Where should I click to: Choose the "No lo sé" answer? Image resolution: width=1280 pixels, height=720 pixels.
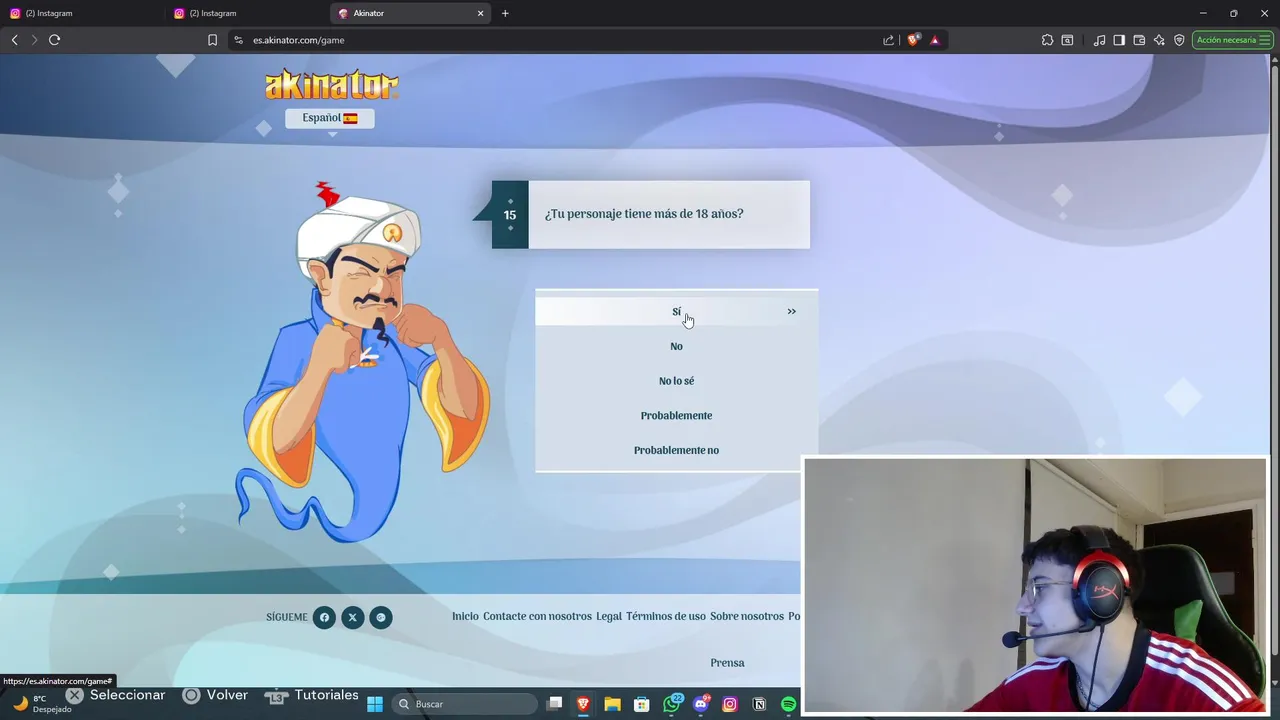(676, 381)
